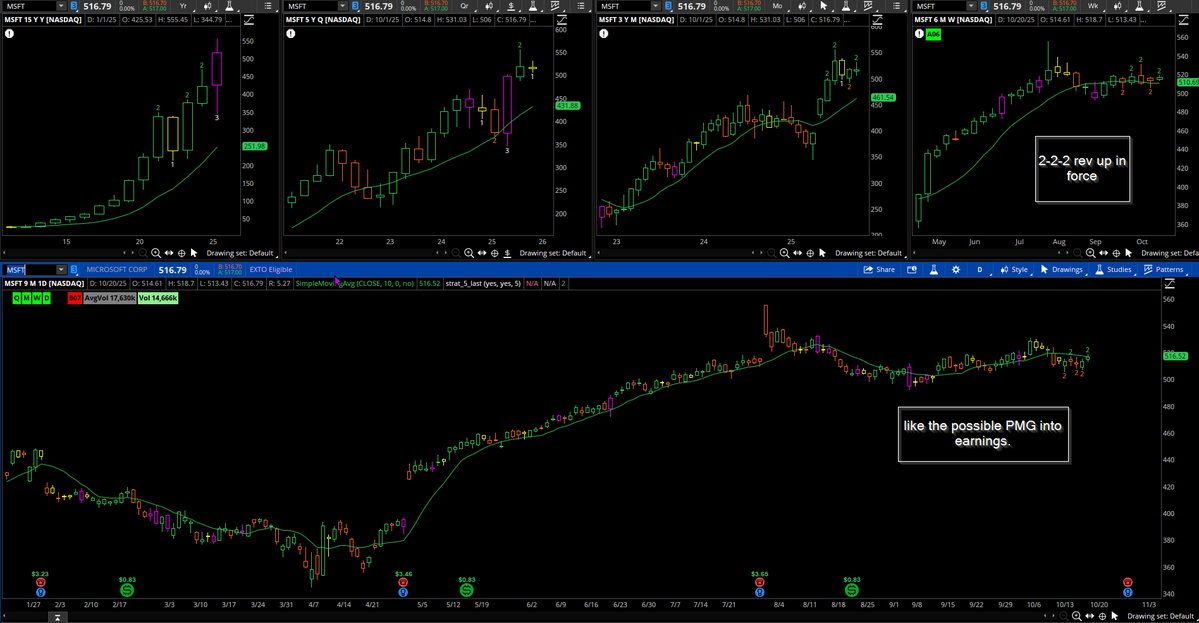Open chart mode icon in yearly MSFT panel

(x=207, y=6)
